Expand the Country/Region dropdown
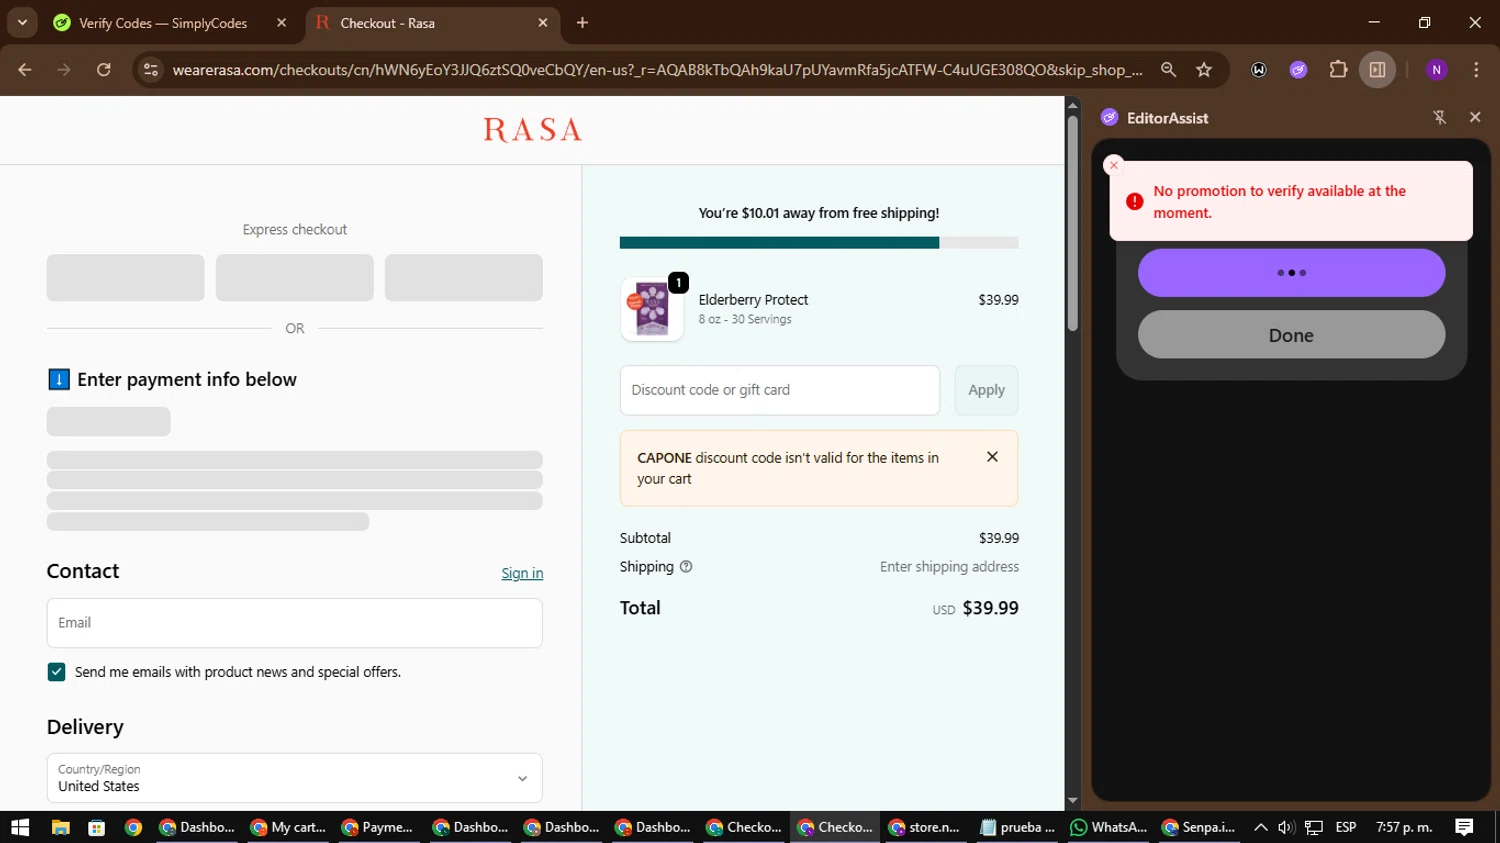This screenshot has width=1500, height=843. [x=294, y=778]
